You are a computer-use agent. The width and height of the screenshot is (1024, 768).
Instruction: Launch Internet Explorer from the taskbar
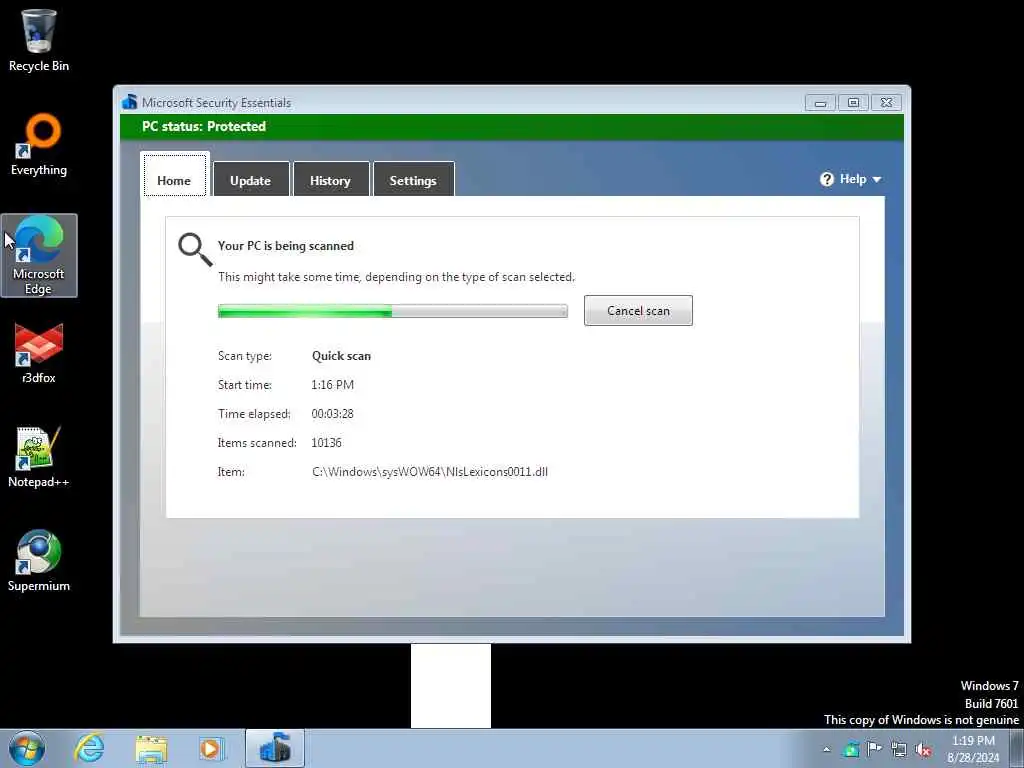89,748
